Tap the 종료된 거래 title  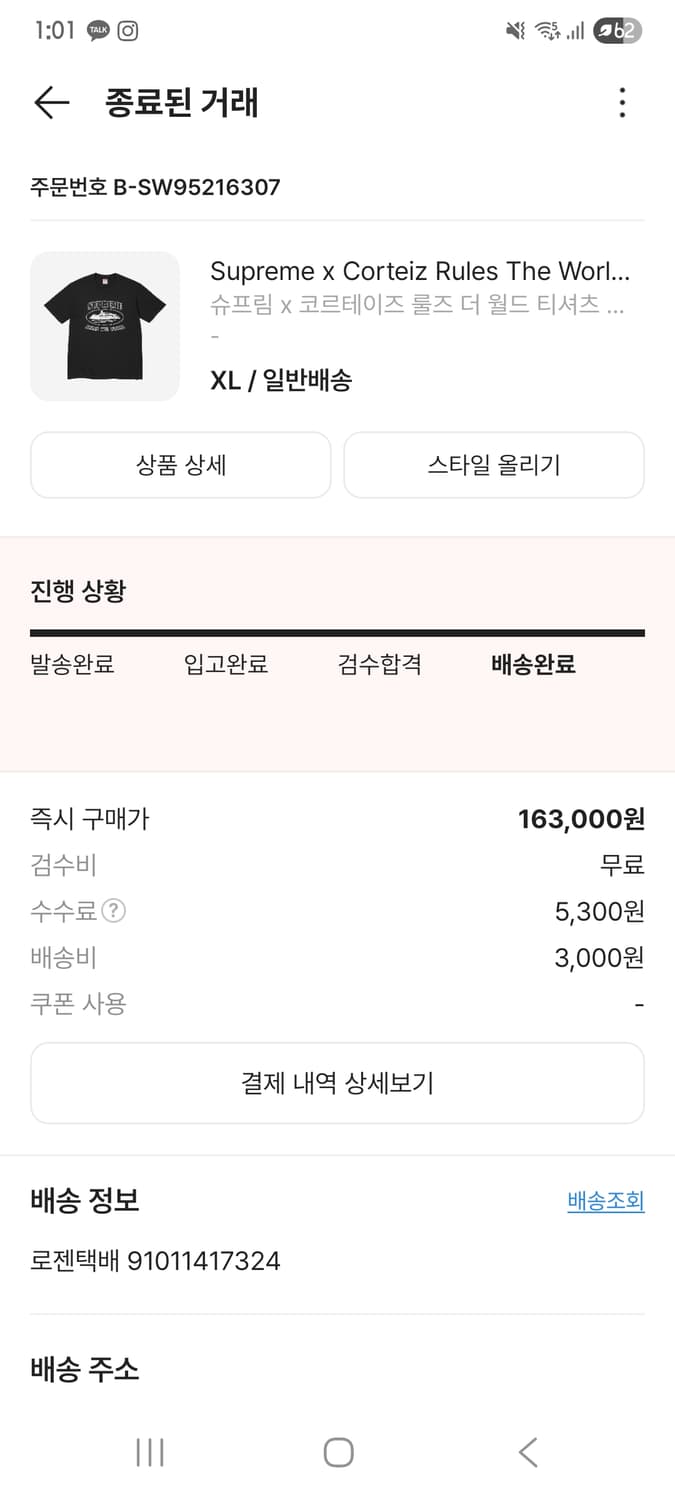[179, 103]
